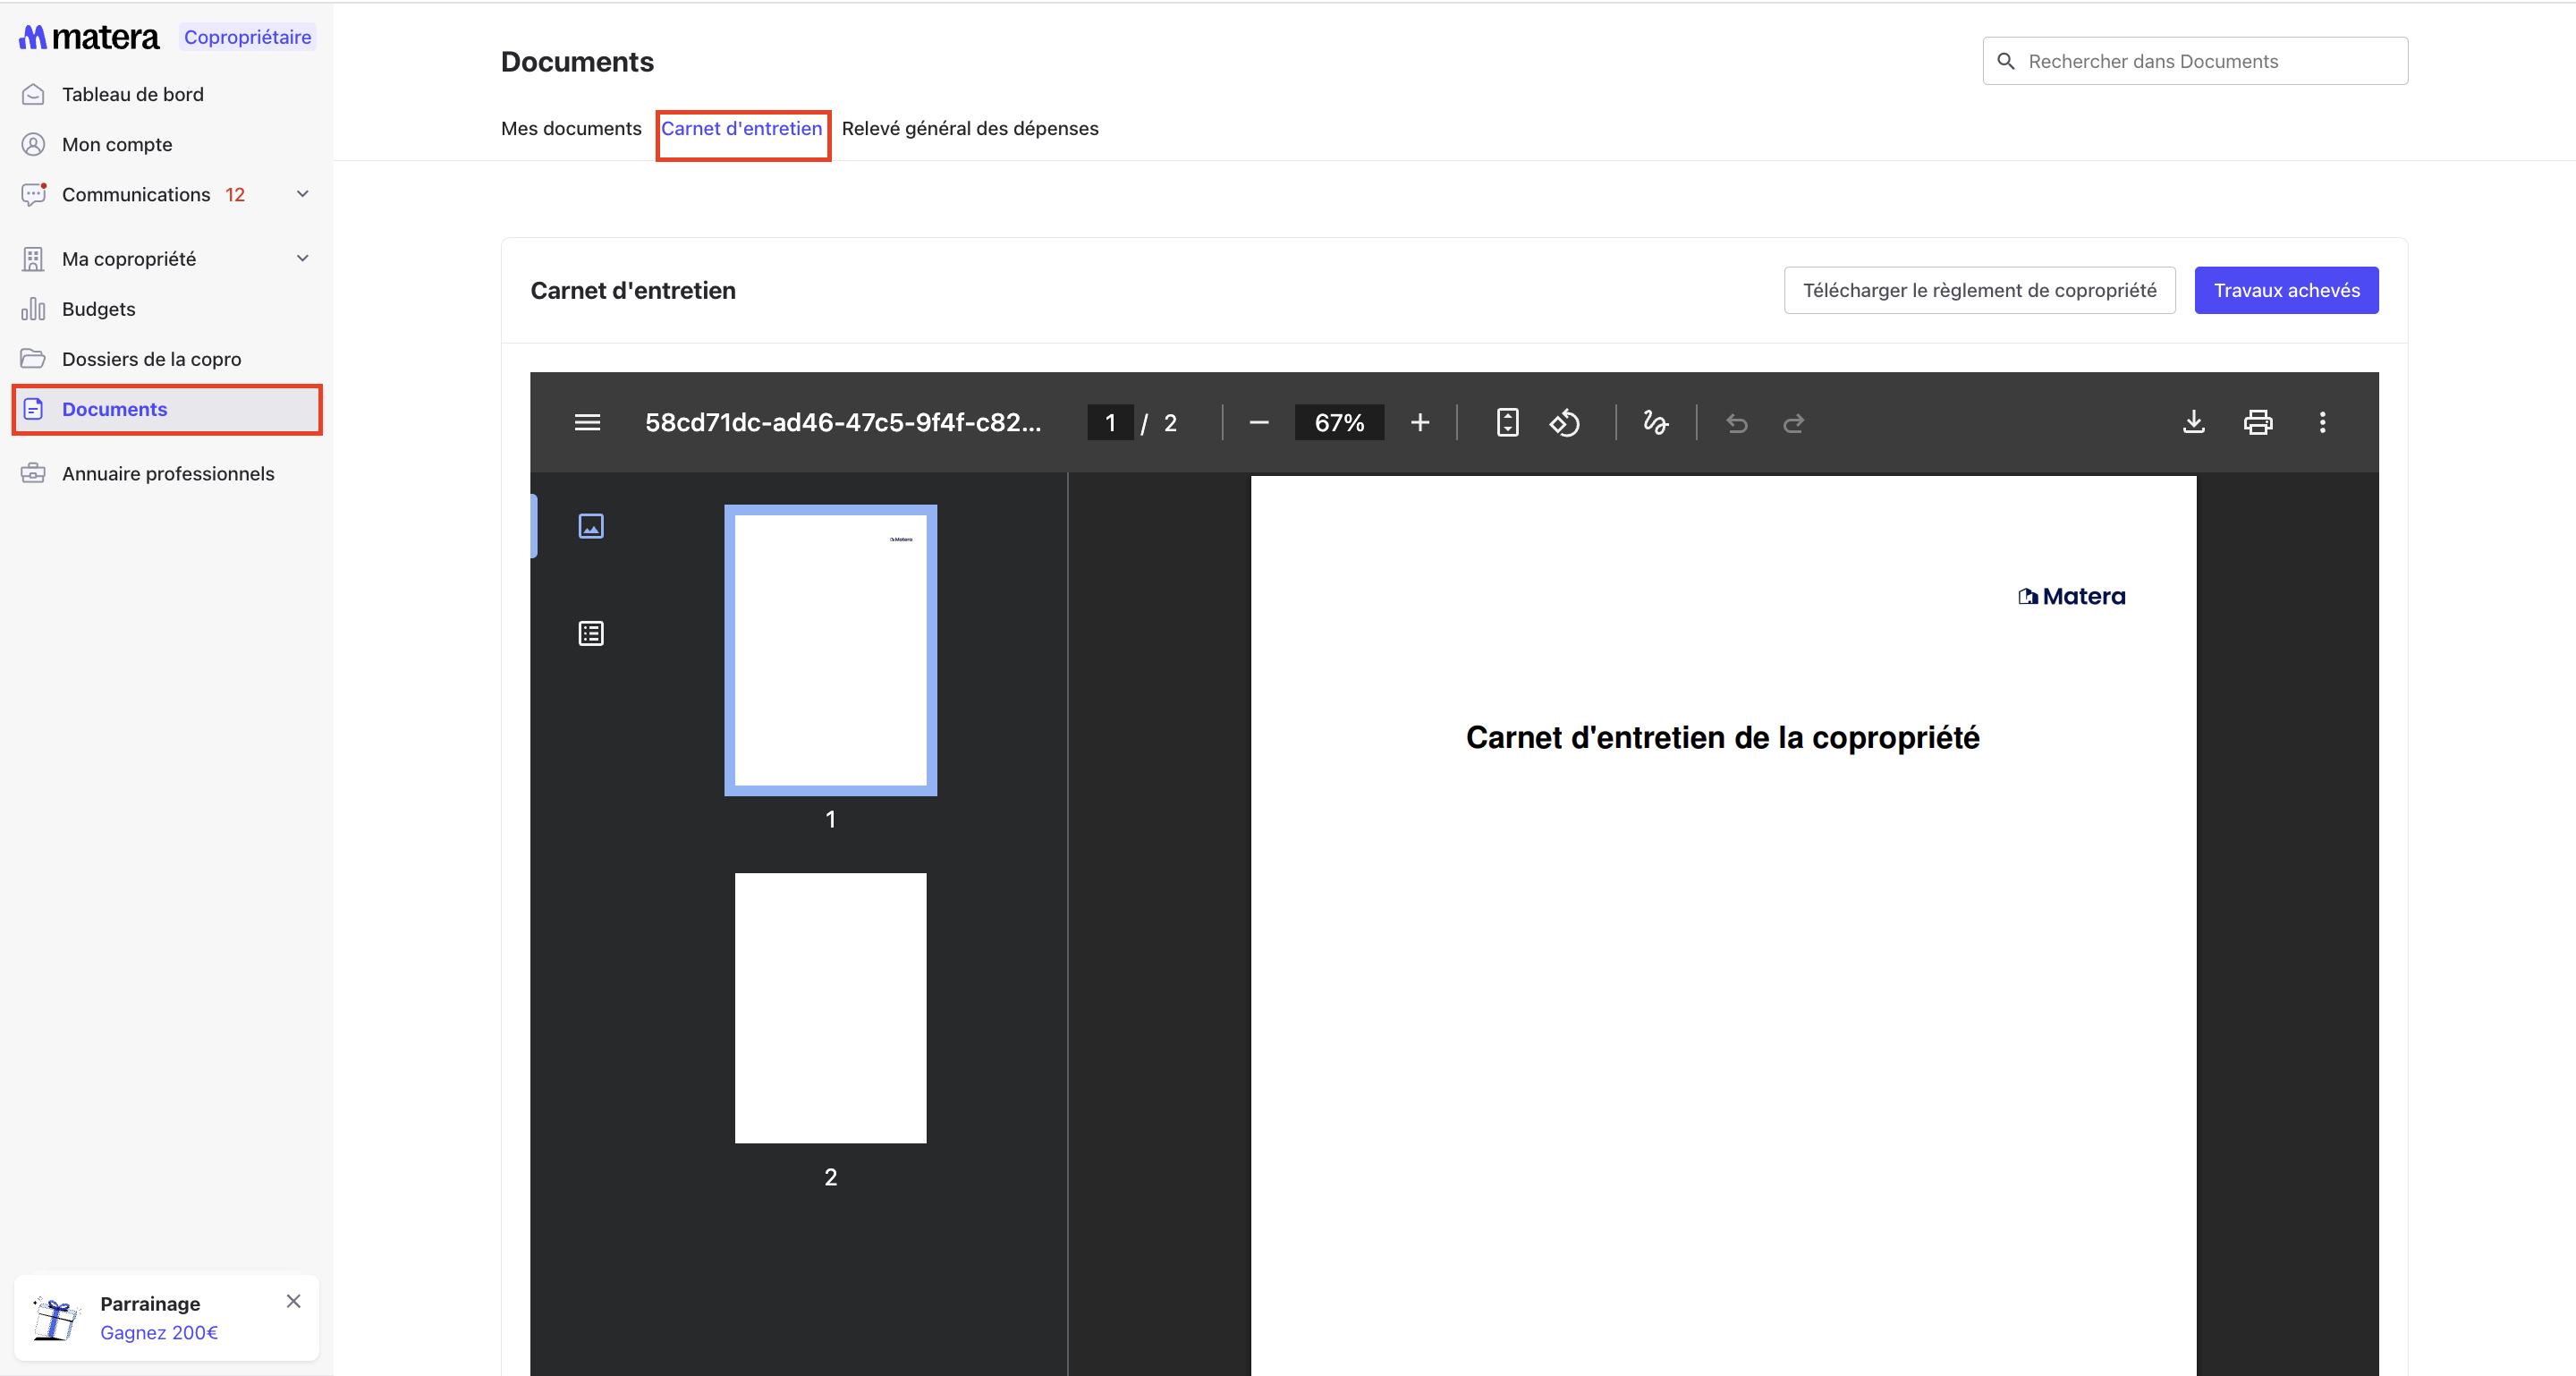The image size is (2576, 1376).
Task: Open Relevé général des dépenses tab
Action: click(969, 128)
